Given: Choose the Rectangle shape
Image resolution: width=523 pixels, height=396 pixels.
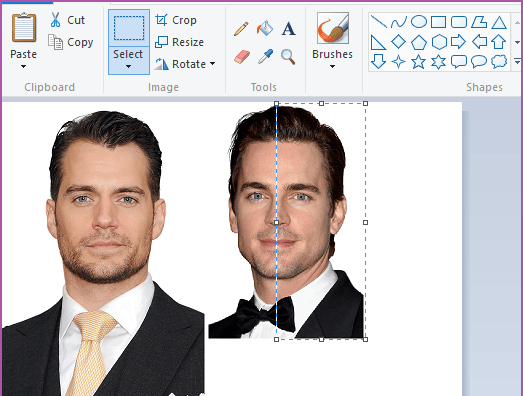Looking at the screenshot, I should [x=438, y=22].
